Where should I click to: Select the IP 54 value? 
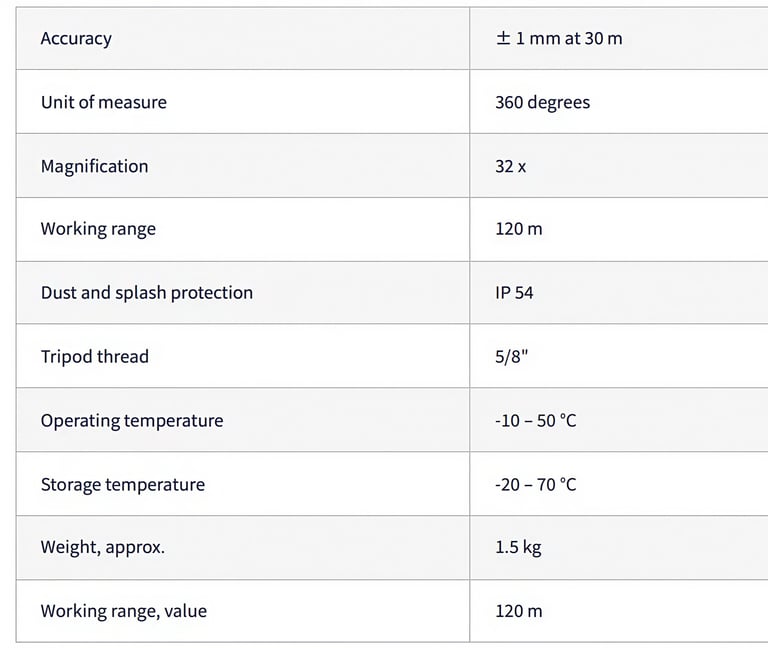[x=514, y=293]
